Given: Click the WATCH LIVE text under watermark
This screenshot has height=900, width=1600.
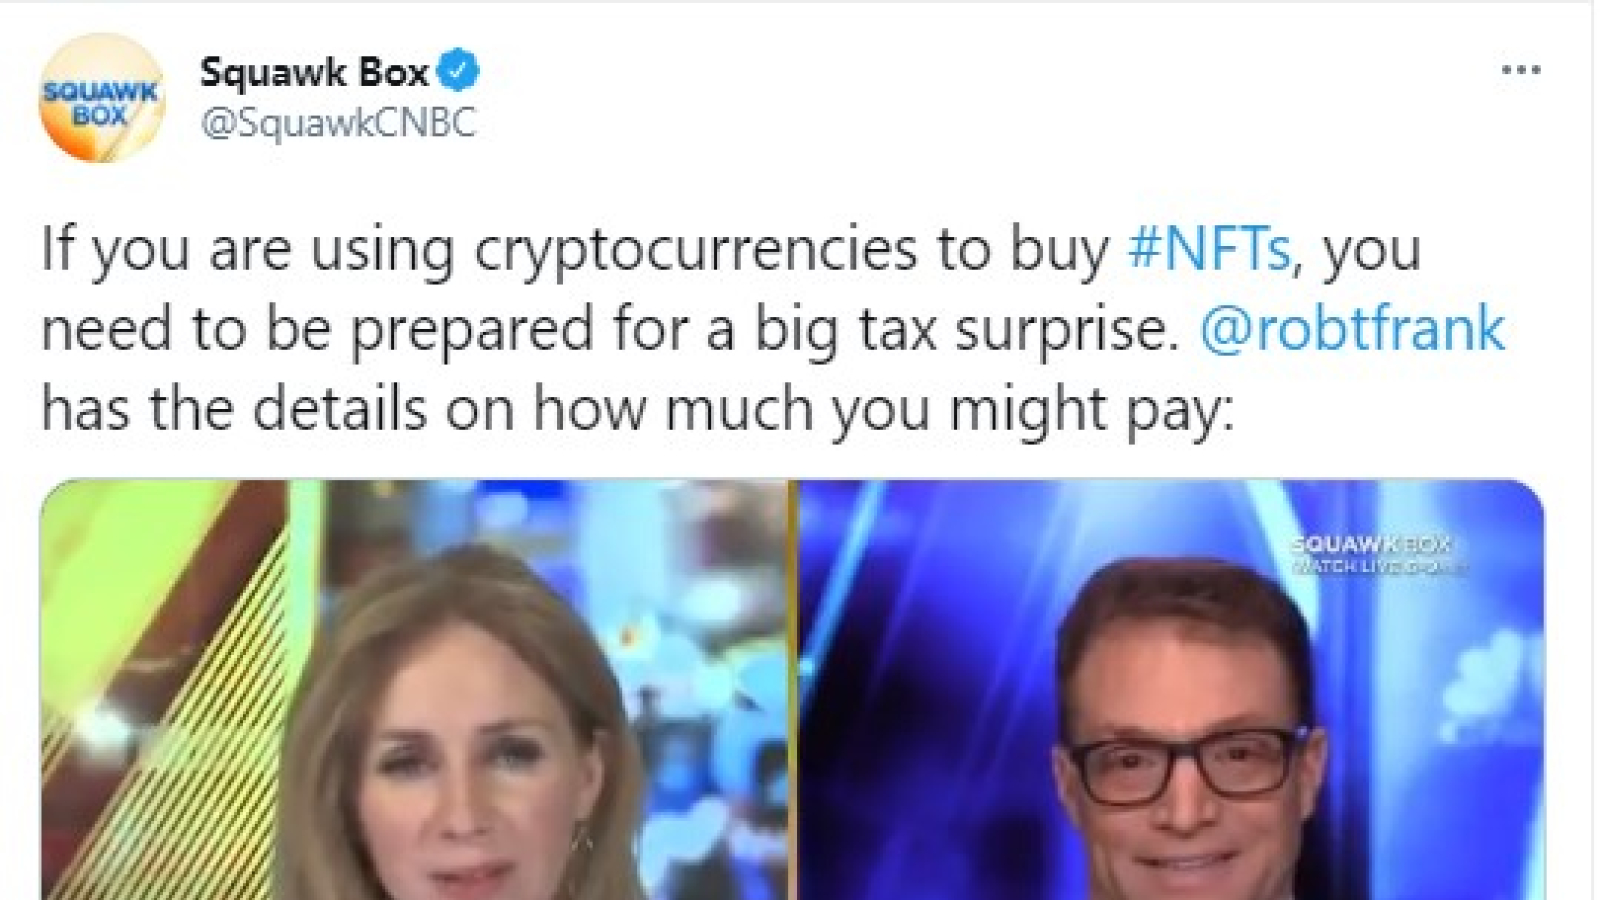Looking at the screenshot, I should click(1378, 567).
